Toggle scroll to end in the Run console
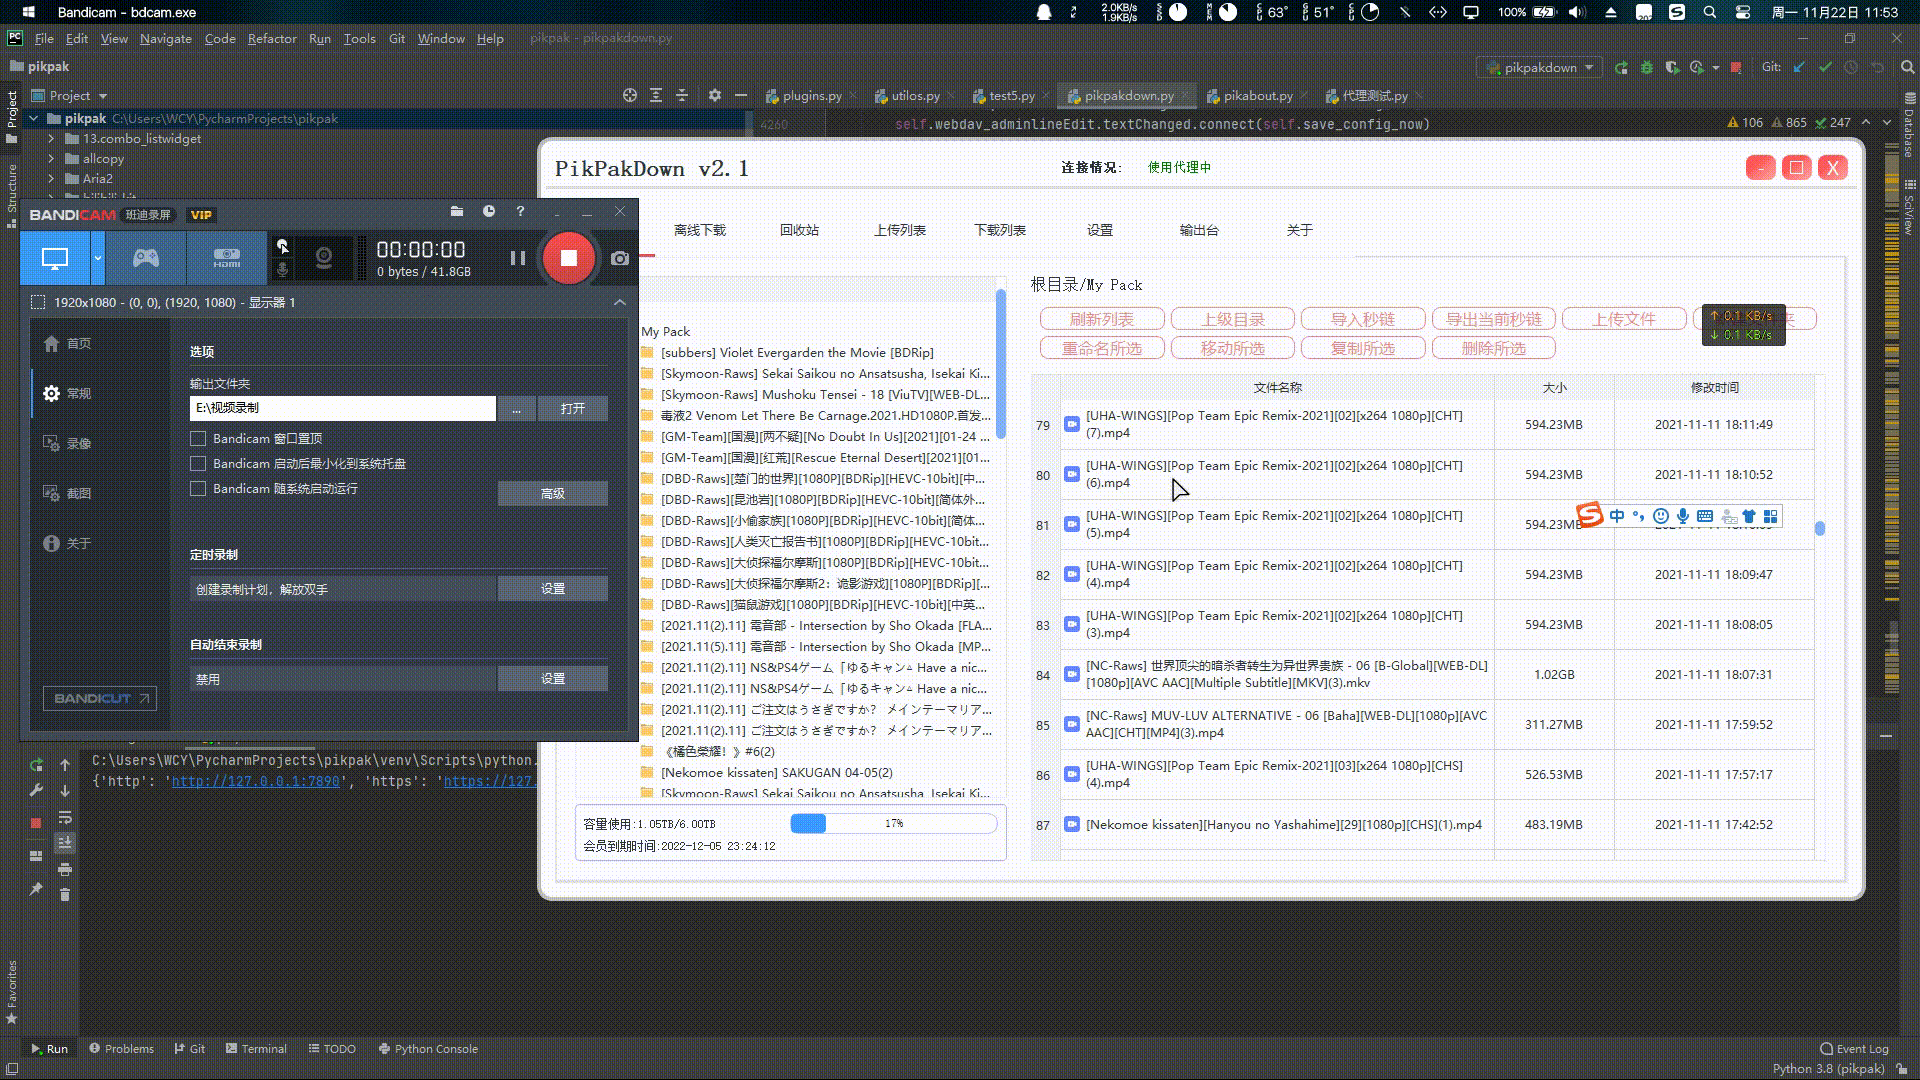 [x=65, y=843]
